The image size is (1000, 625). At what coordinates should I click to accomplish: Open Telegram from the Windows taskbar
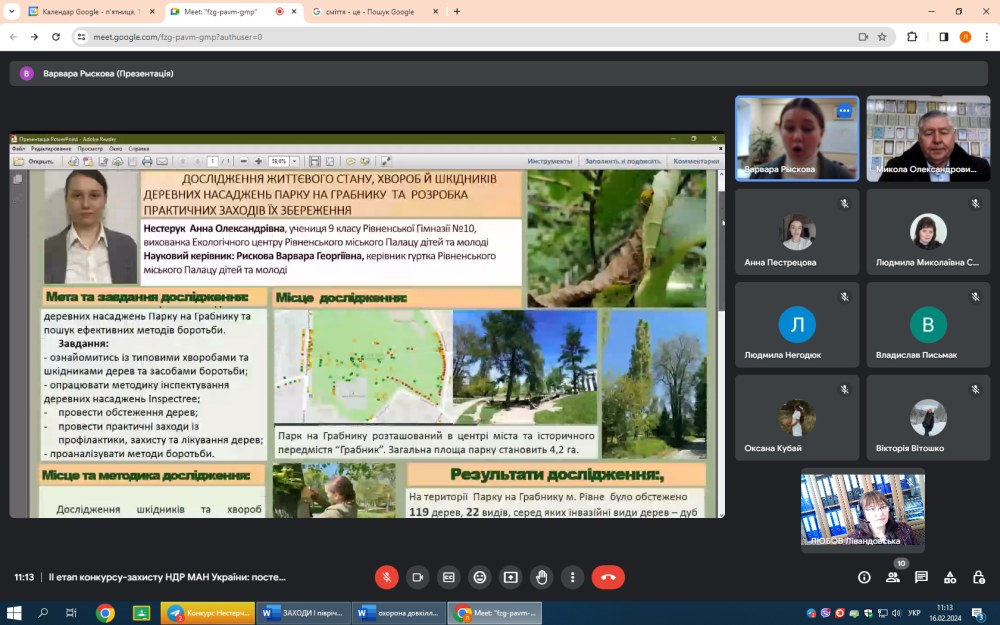tap(207, 613)
